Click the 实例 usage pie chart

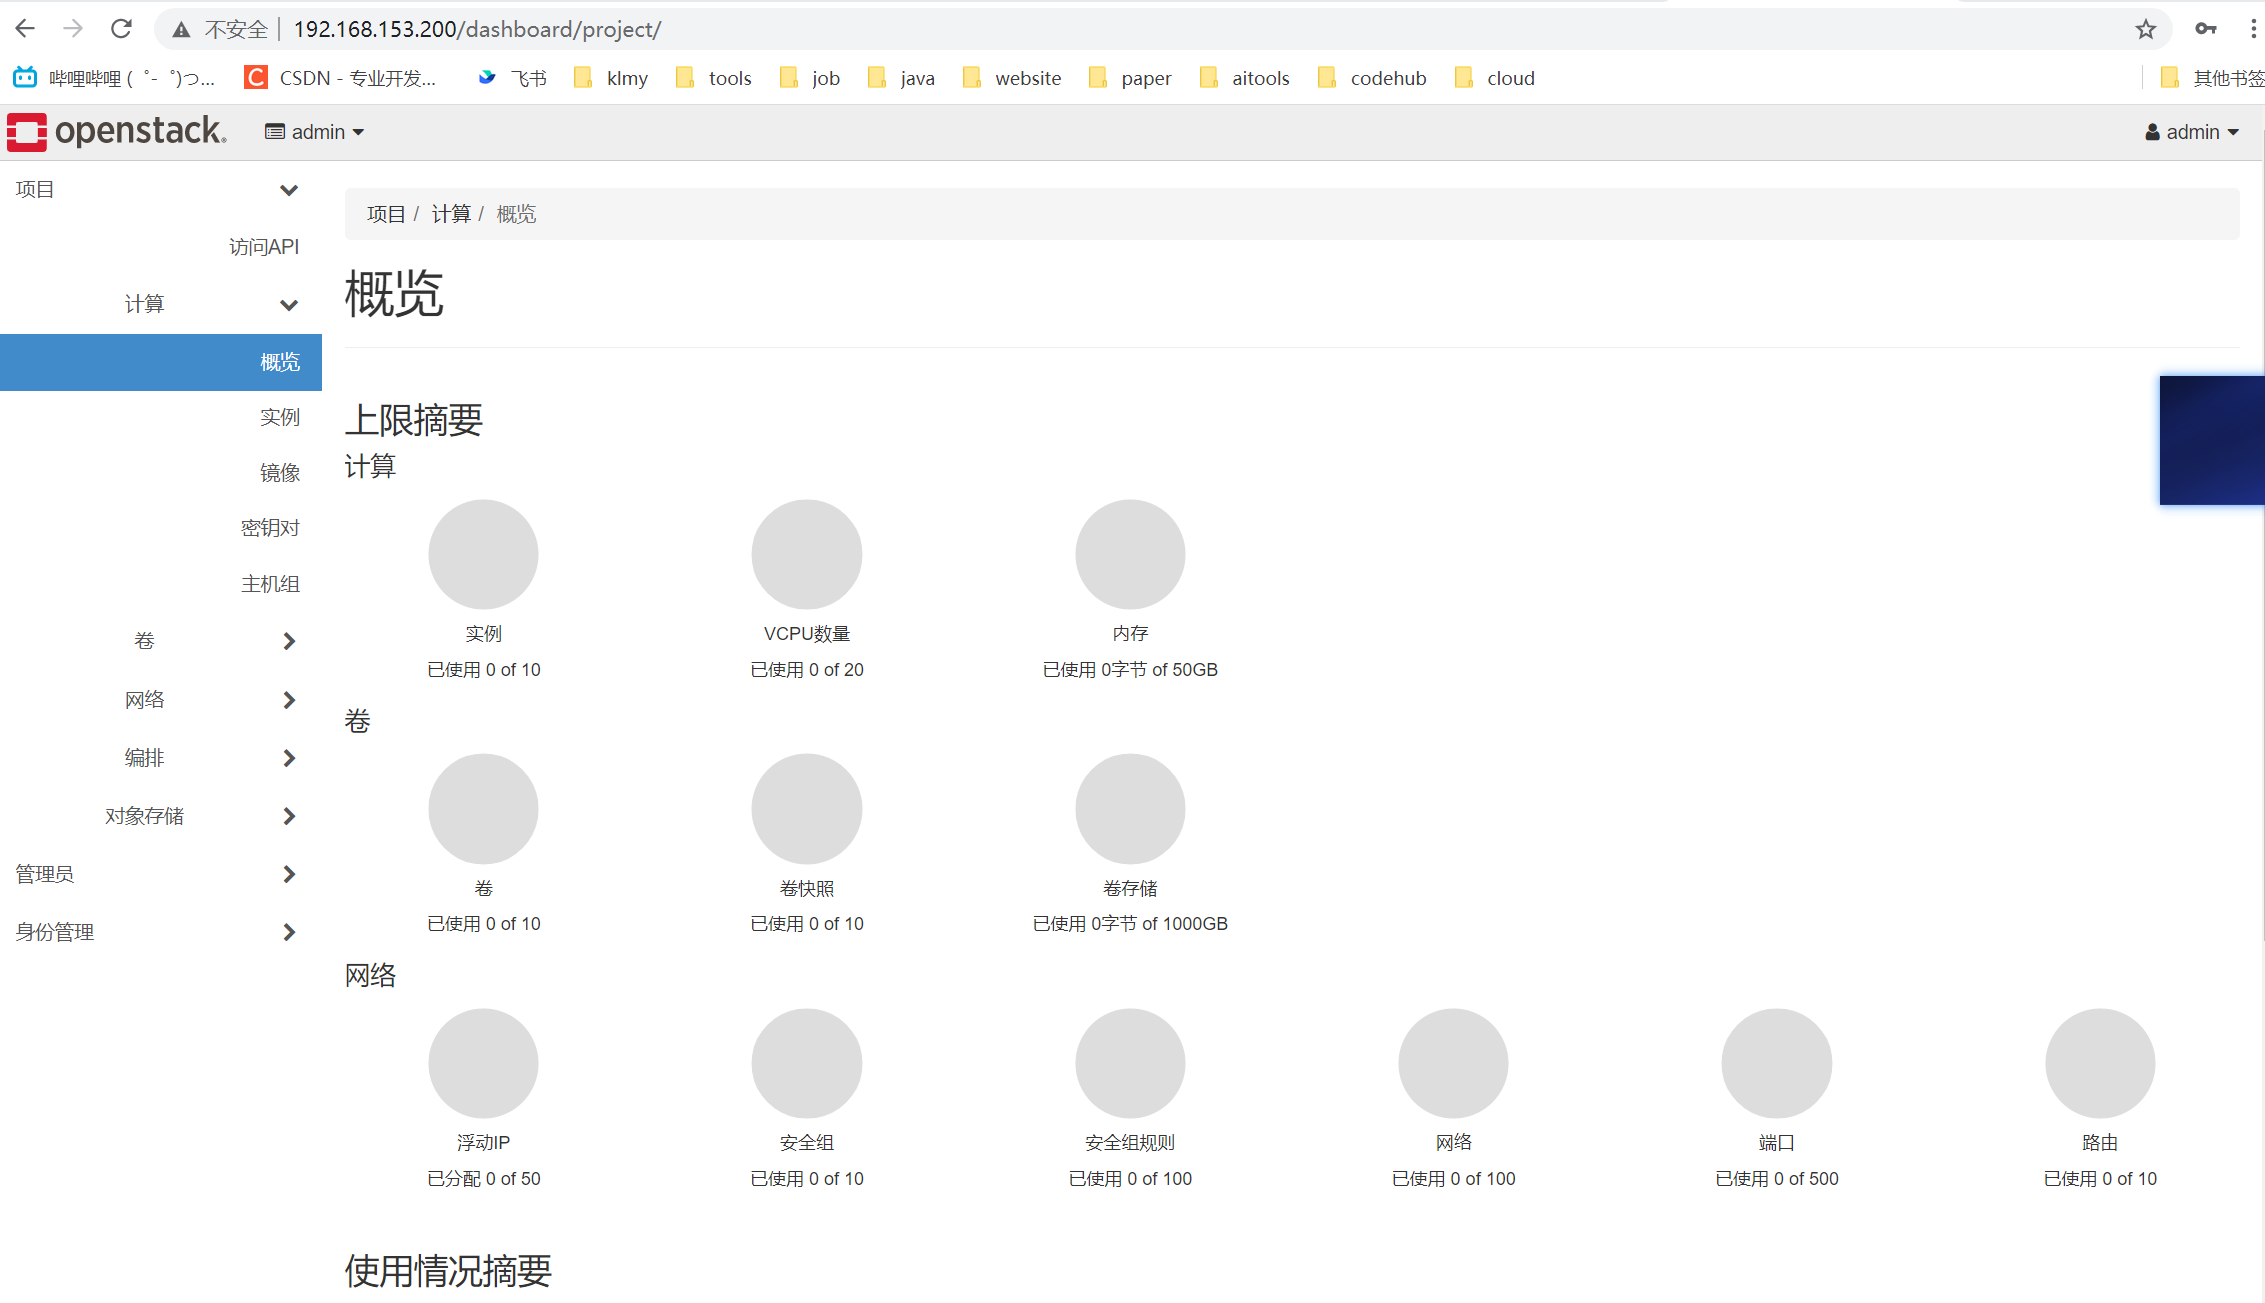coord(483,554)
